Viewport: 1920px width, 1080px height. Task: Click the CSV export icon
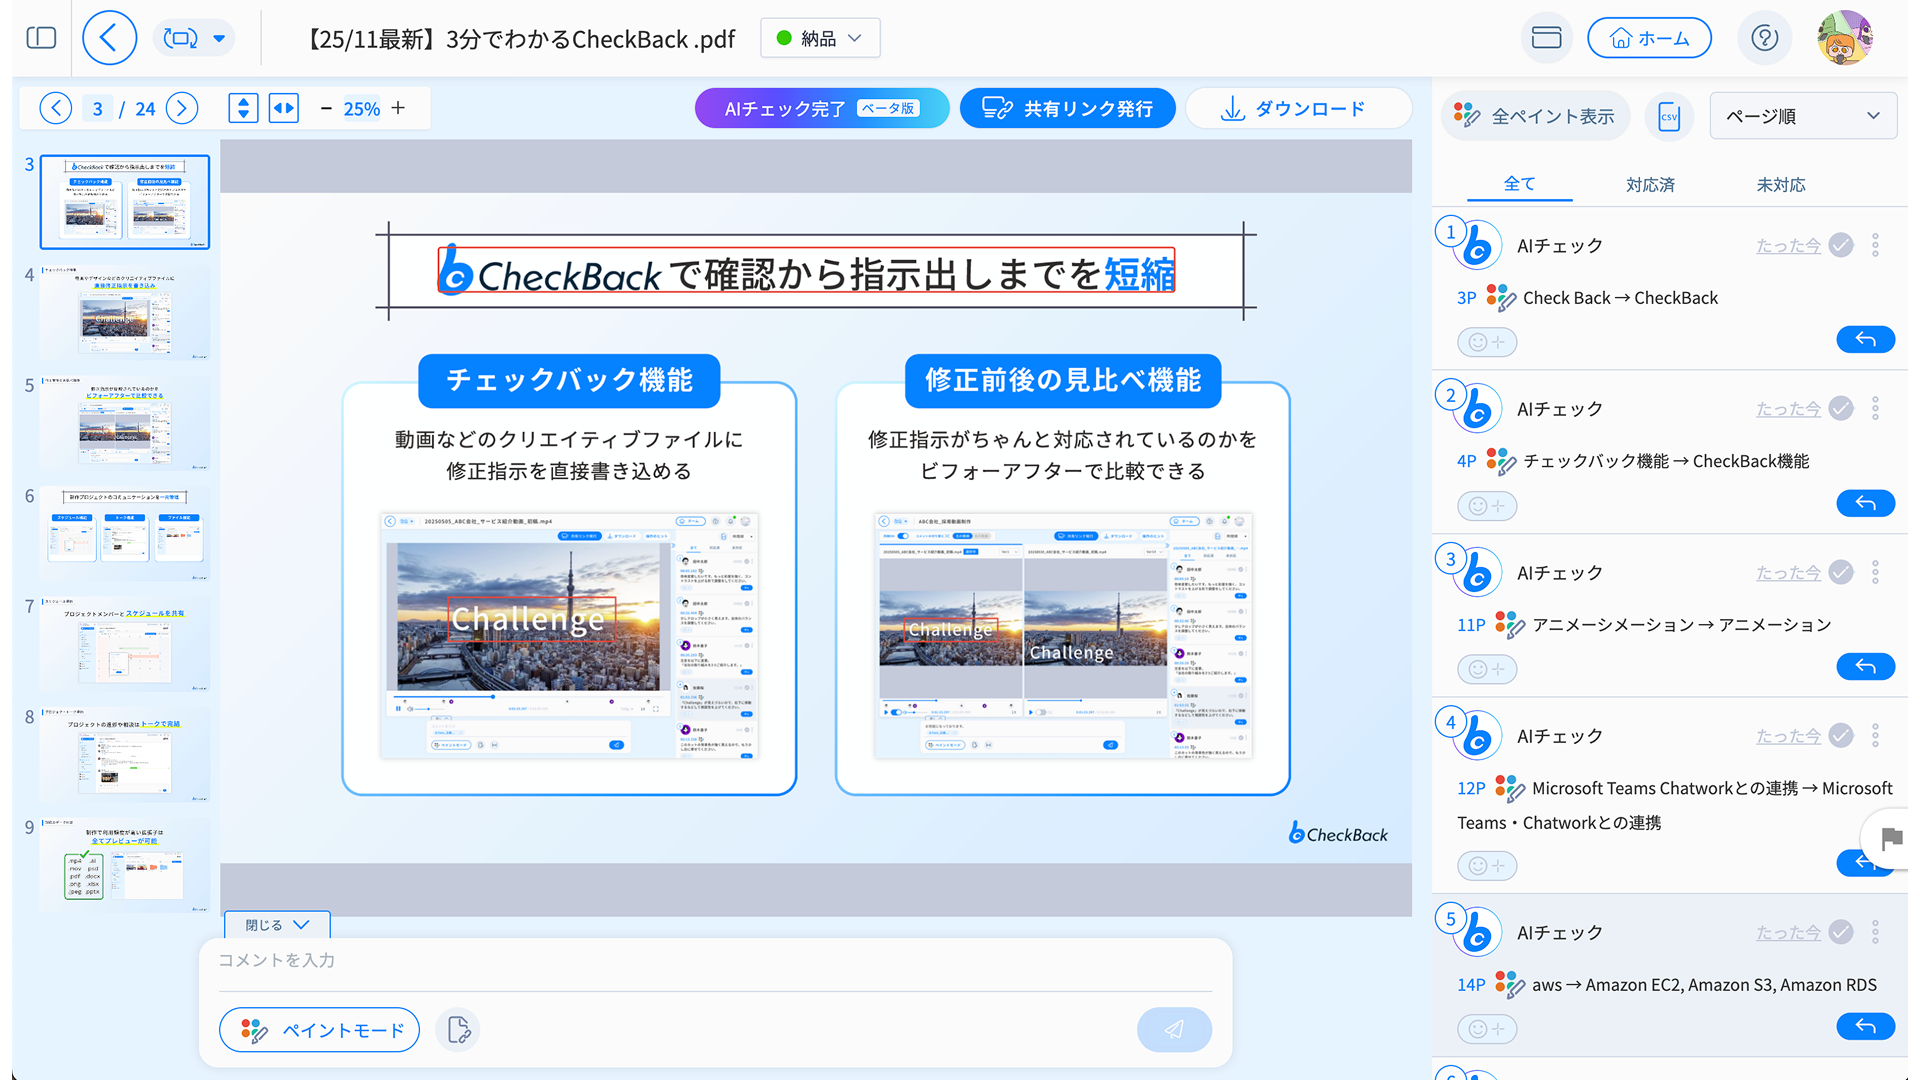(1668, 116)
